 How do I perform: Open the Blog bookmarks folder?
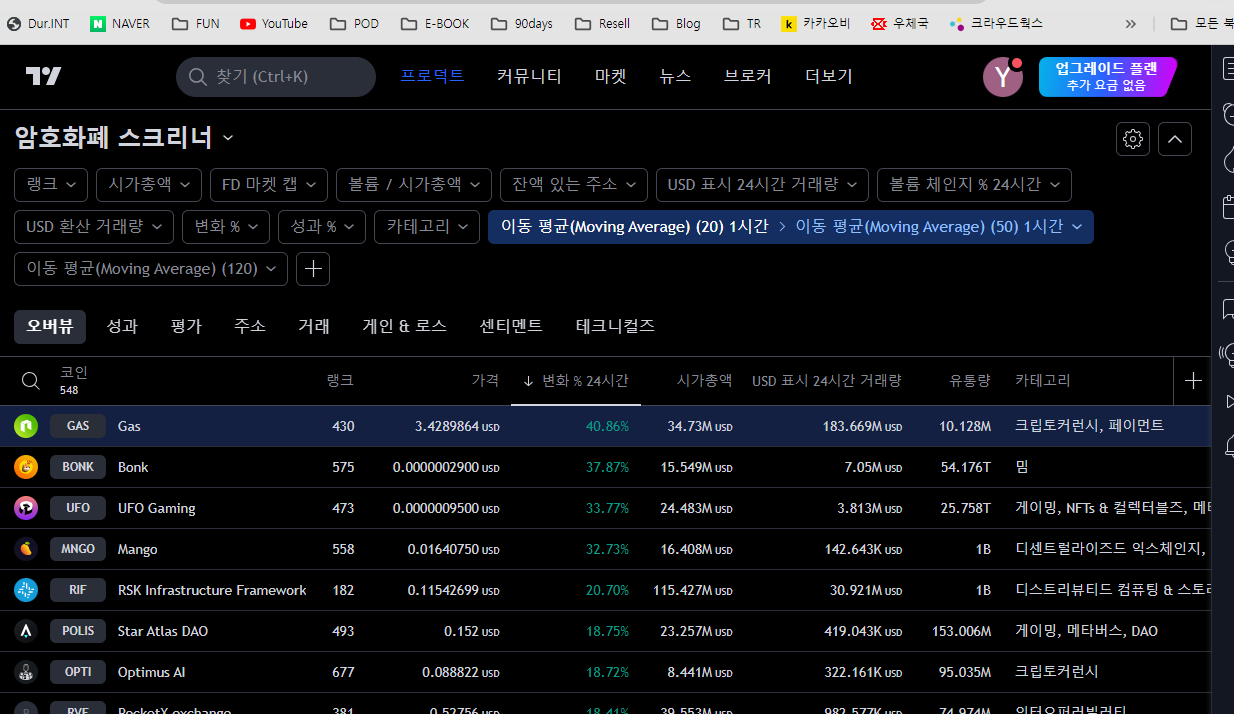(x=676, y=23)
